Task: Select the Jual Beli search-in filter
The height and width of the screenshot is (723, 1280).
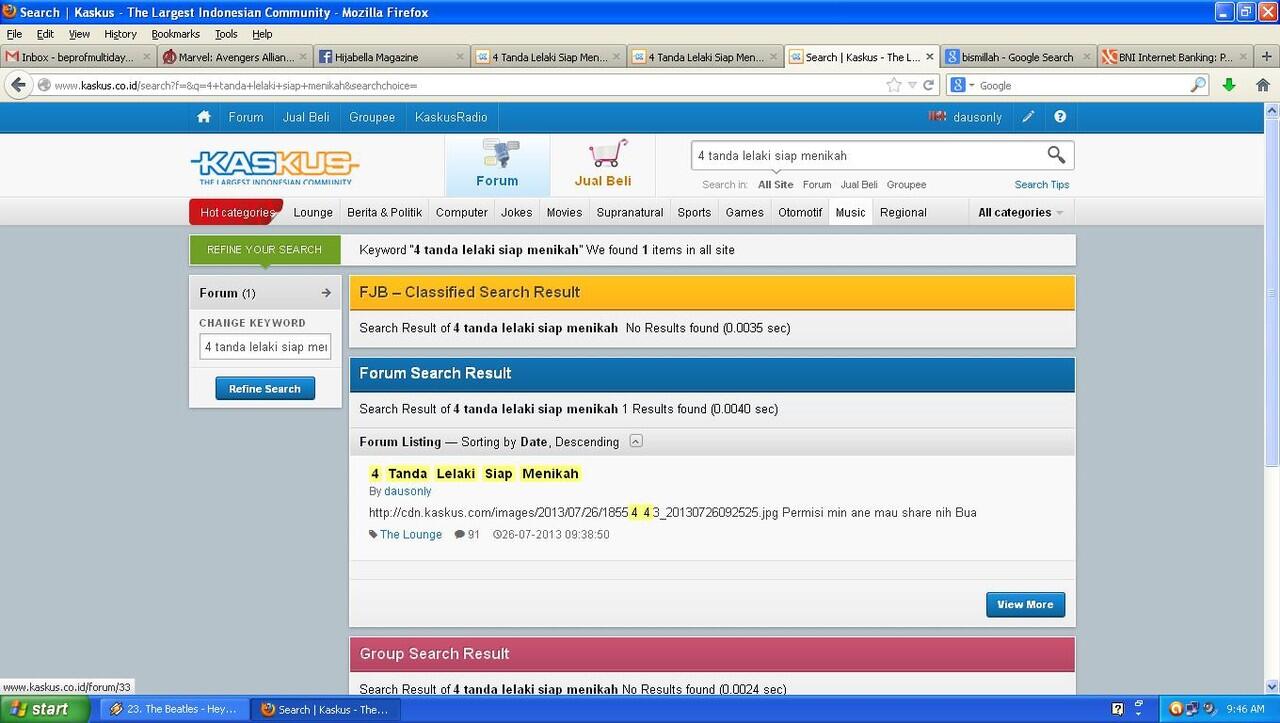Action: [859, 185]
